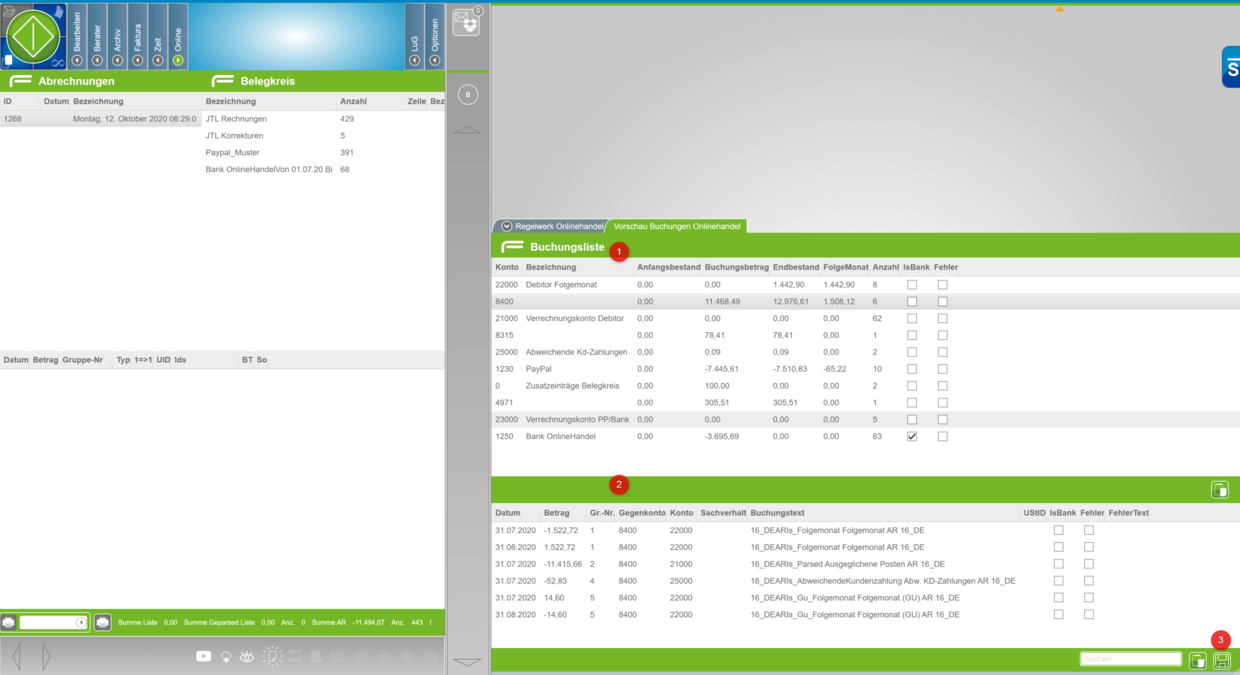The height and width of the screenshot is (675, 1240).
Task: Click into the Suchen search field
Action: 1130,660
